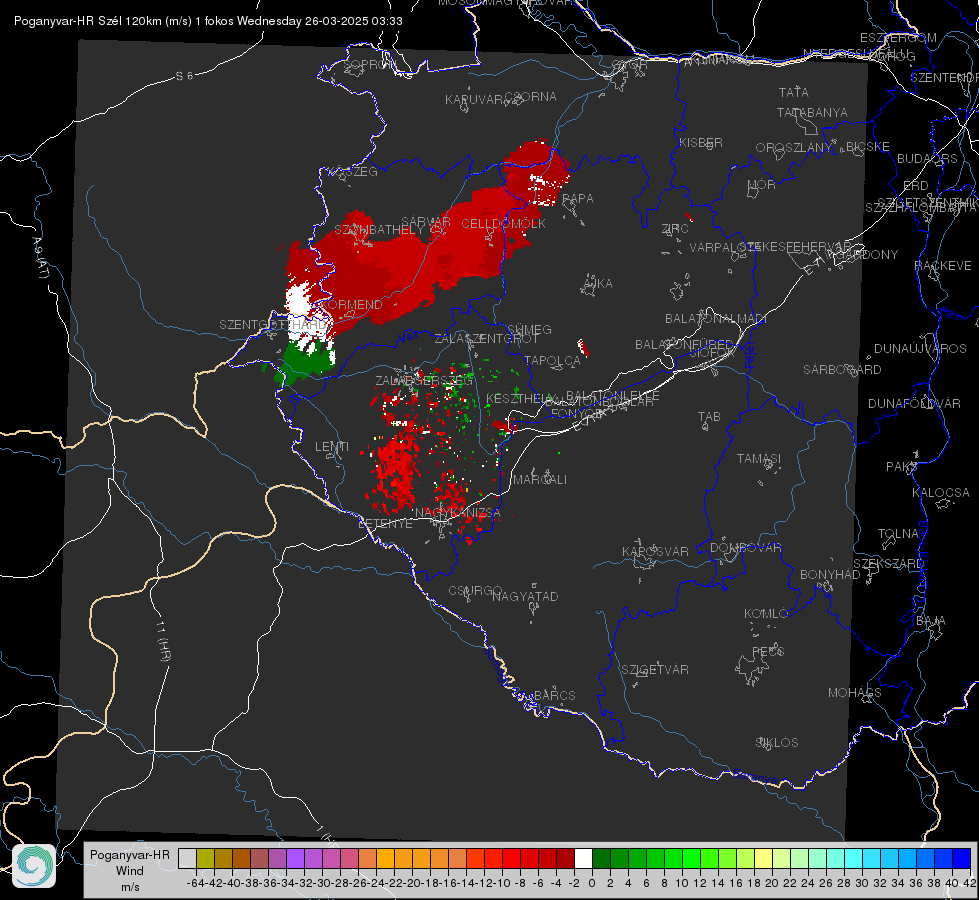This screenshot has height=900, width=979.
Task: Click the PÁPA city label
Action: (x=578, y=199)
